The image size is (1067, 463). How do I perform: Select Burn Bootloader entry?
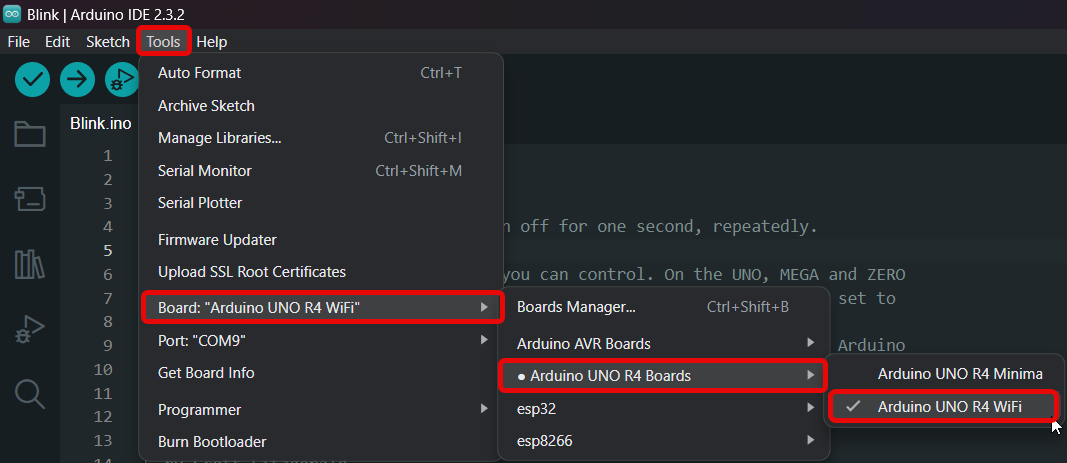[321, 443]
